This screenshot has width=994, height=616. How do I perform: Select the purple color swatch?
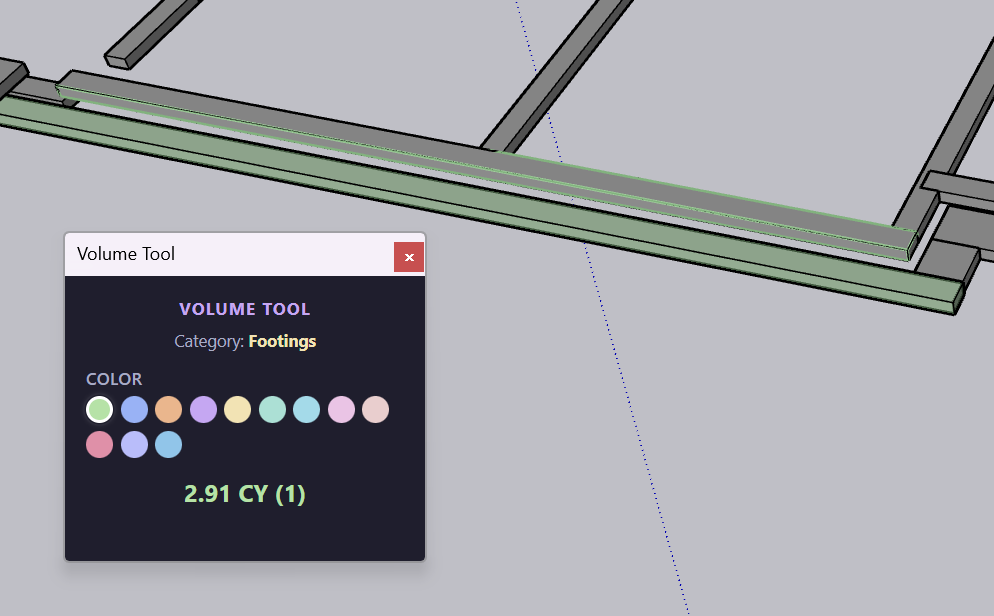tap(203, 409)
